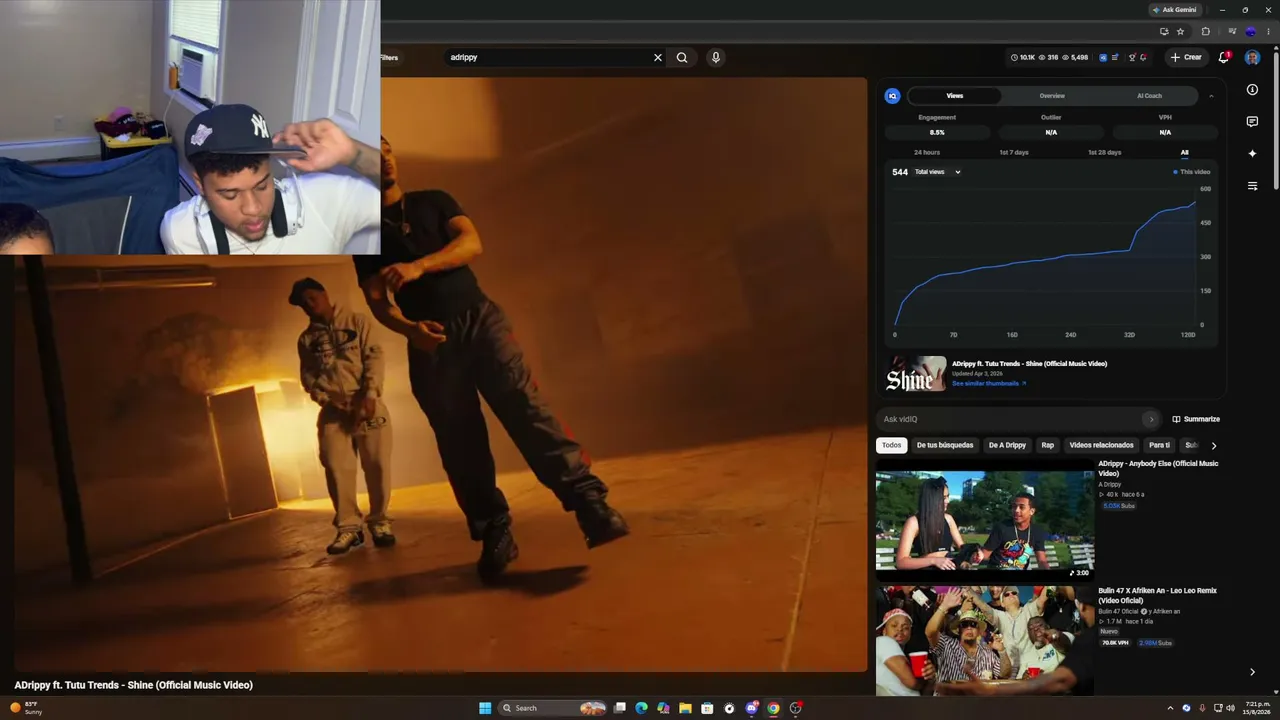Click the Shine video title below player
Viewport: 1280px width, 720px height.
[133, 685]
